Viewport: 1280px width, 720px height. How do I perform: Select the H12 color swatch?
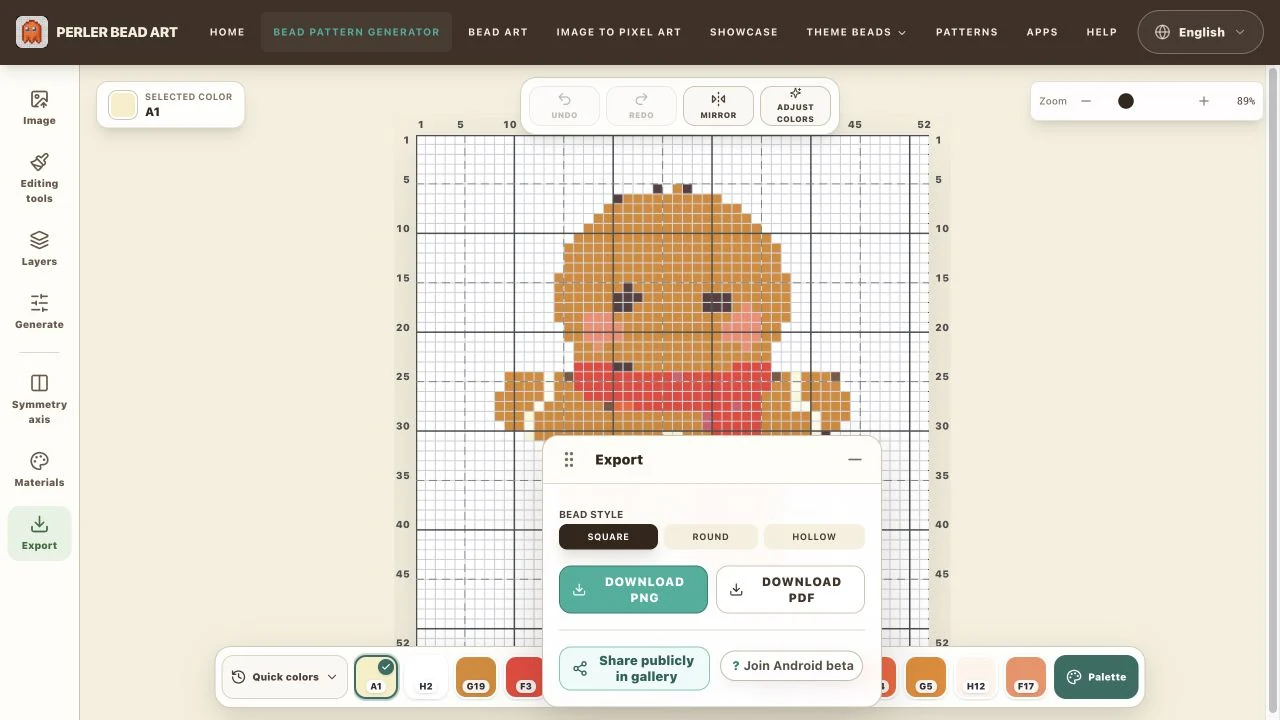pyautogui.click(x=976, y=677)
